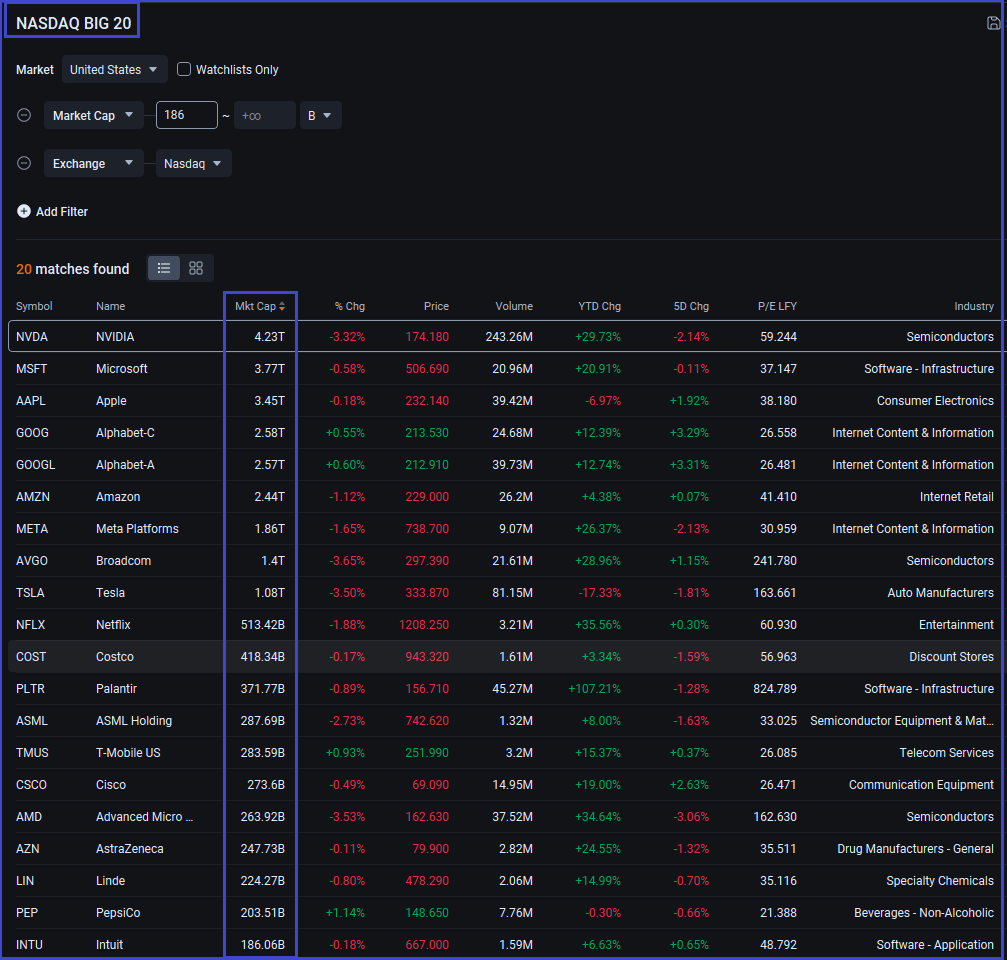Click the minimum market cap field with 186
The image size is (1007, 960).
pos(186,116)
